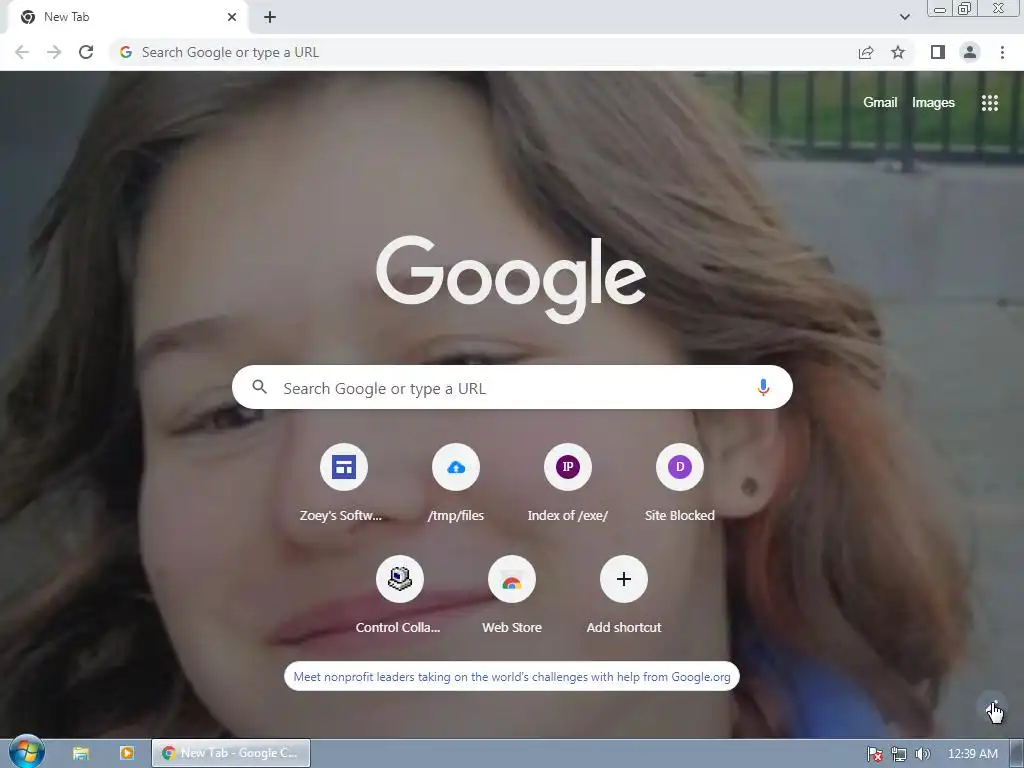Open the Zoey's Softw... shortcut
Image resolution: width=1024 pixels, height=768 pixels.
click(344, 483)
